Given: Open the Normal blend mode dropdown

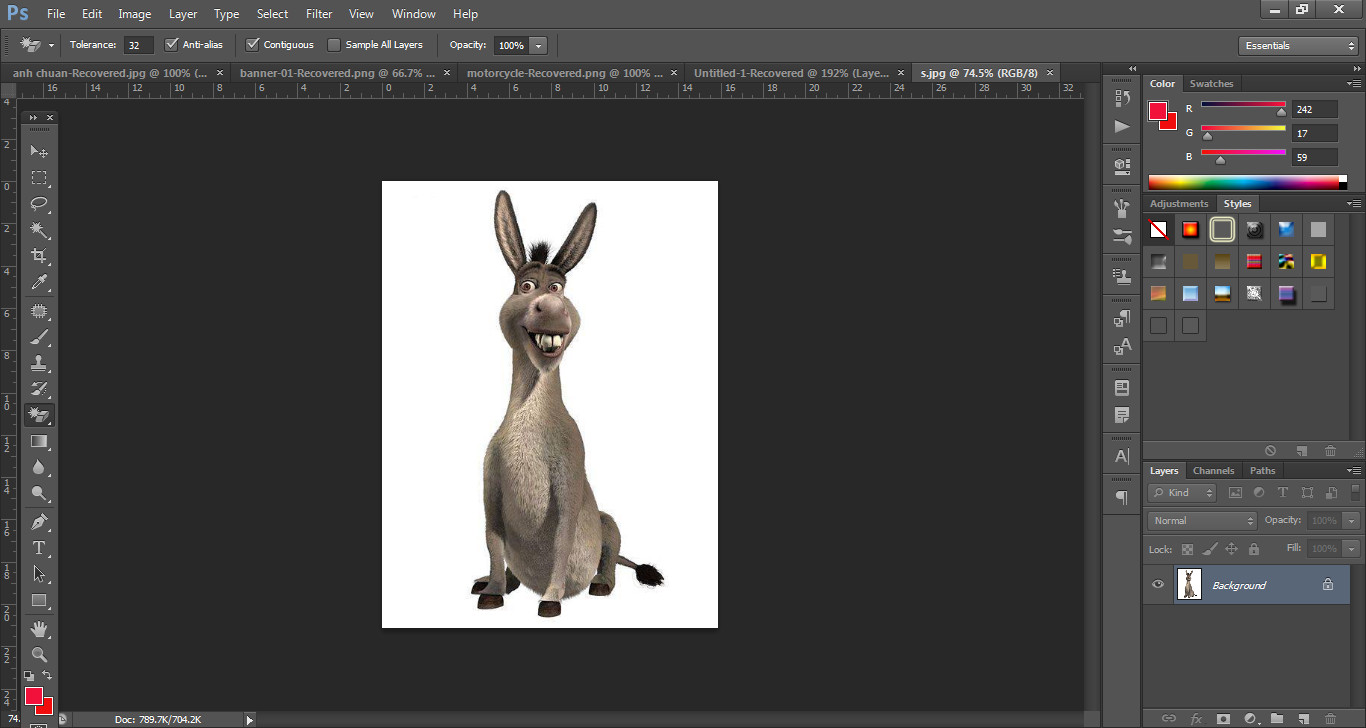Looking at the screenshot, I should [x=1202, y=520].
